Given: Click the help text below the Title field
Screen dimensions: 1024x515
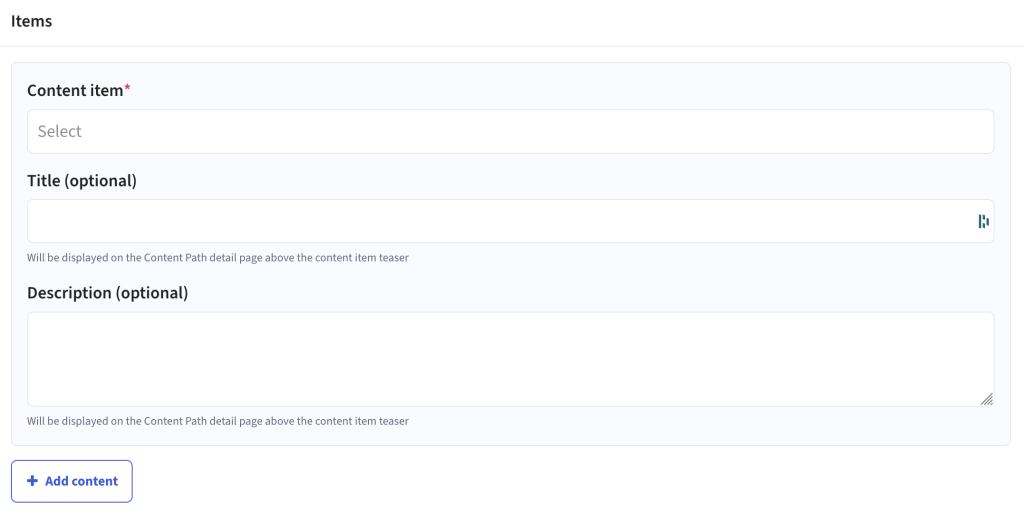Looking at the screenshot, I should coord(217,257).
